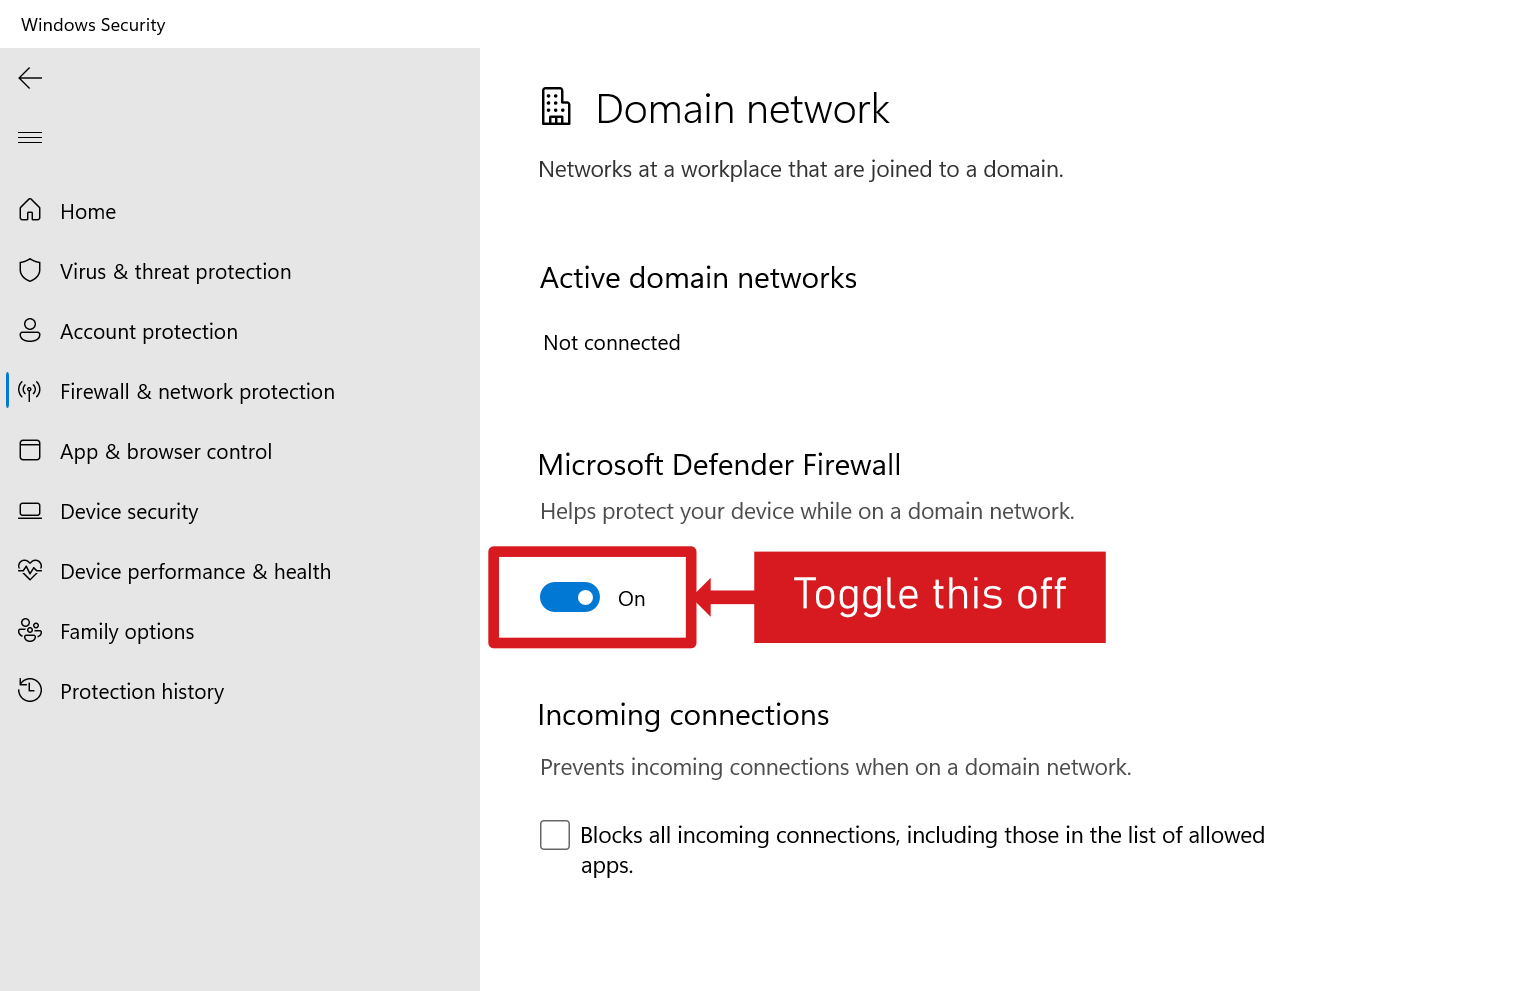Viewport: 1515px width, 991px height.
Task: Open the hamburger navigation menu icon
Action: click(30, 137)
